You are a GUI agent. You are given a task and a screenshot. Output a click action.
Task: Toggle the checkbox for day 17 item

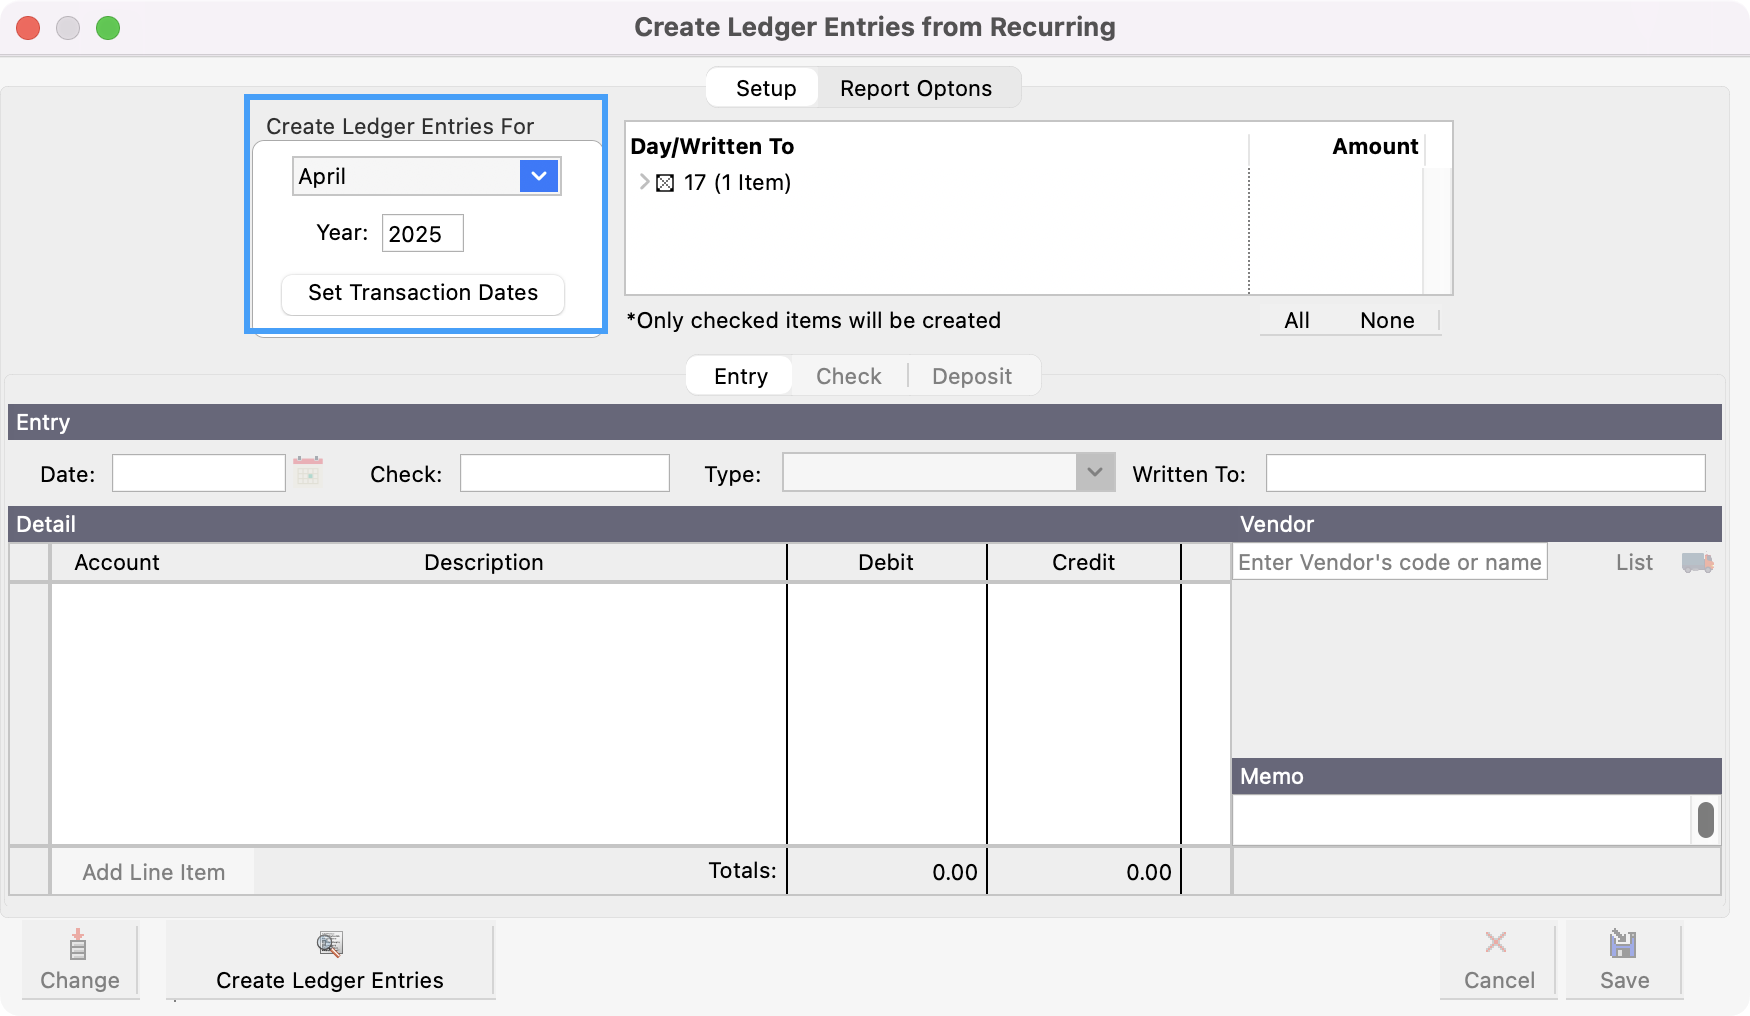(665, 183)
